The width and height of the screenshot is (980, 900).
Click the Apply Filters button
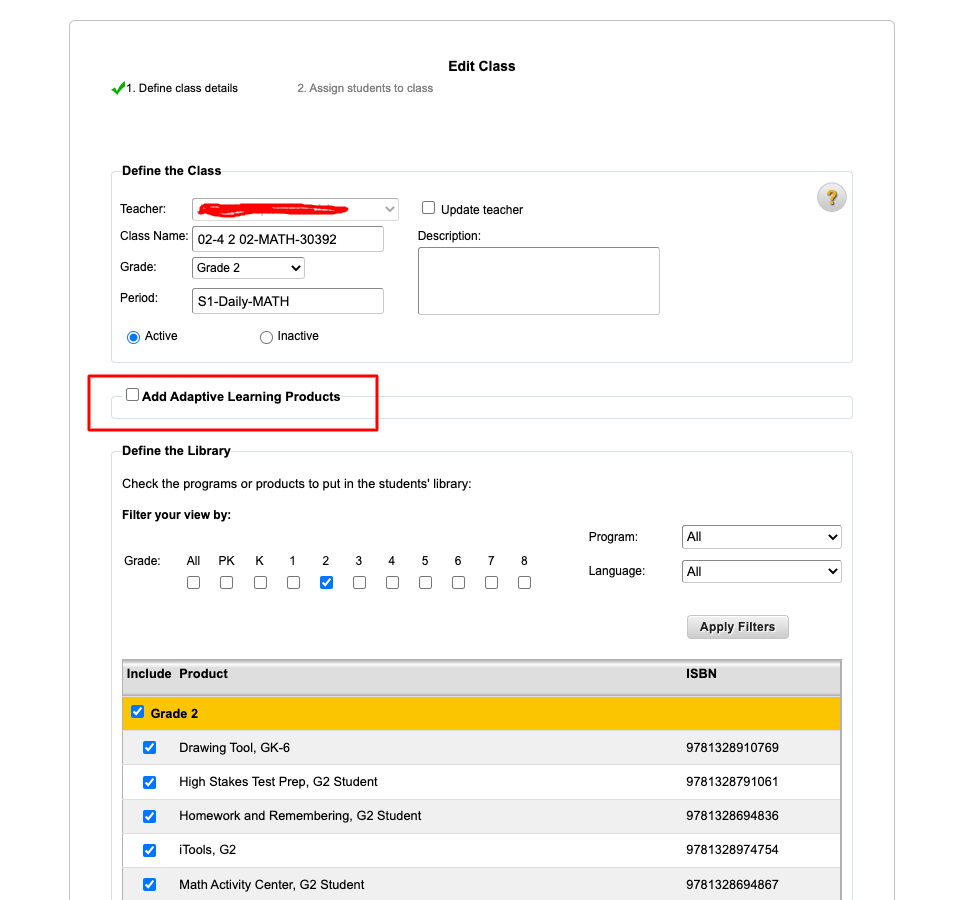pos(738,627)
